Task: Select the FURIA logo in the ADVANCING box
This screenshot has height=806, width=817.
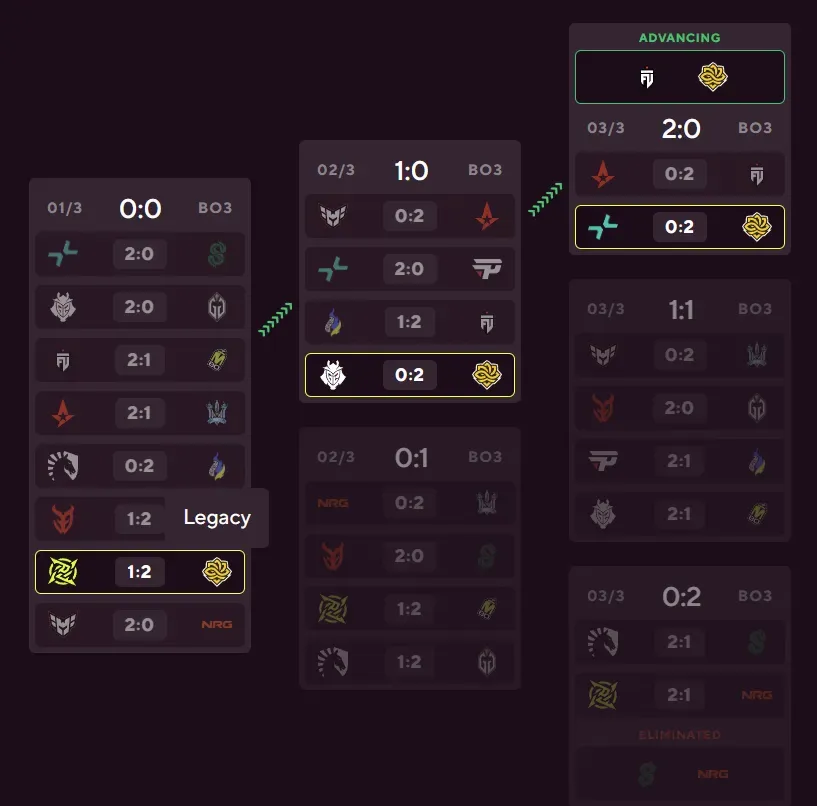Action: (646, 76)
